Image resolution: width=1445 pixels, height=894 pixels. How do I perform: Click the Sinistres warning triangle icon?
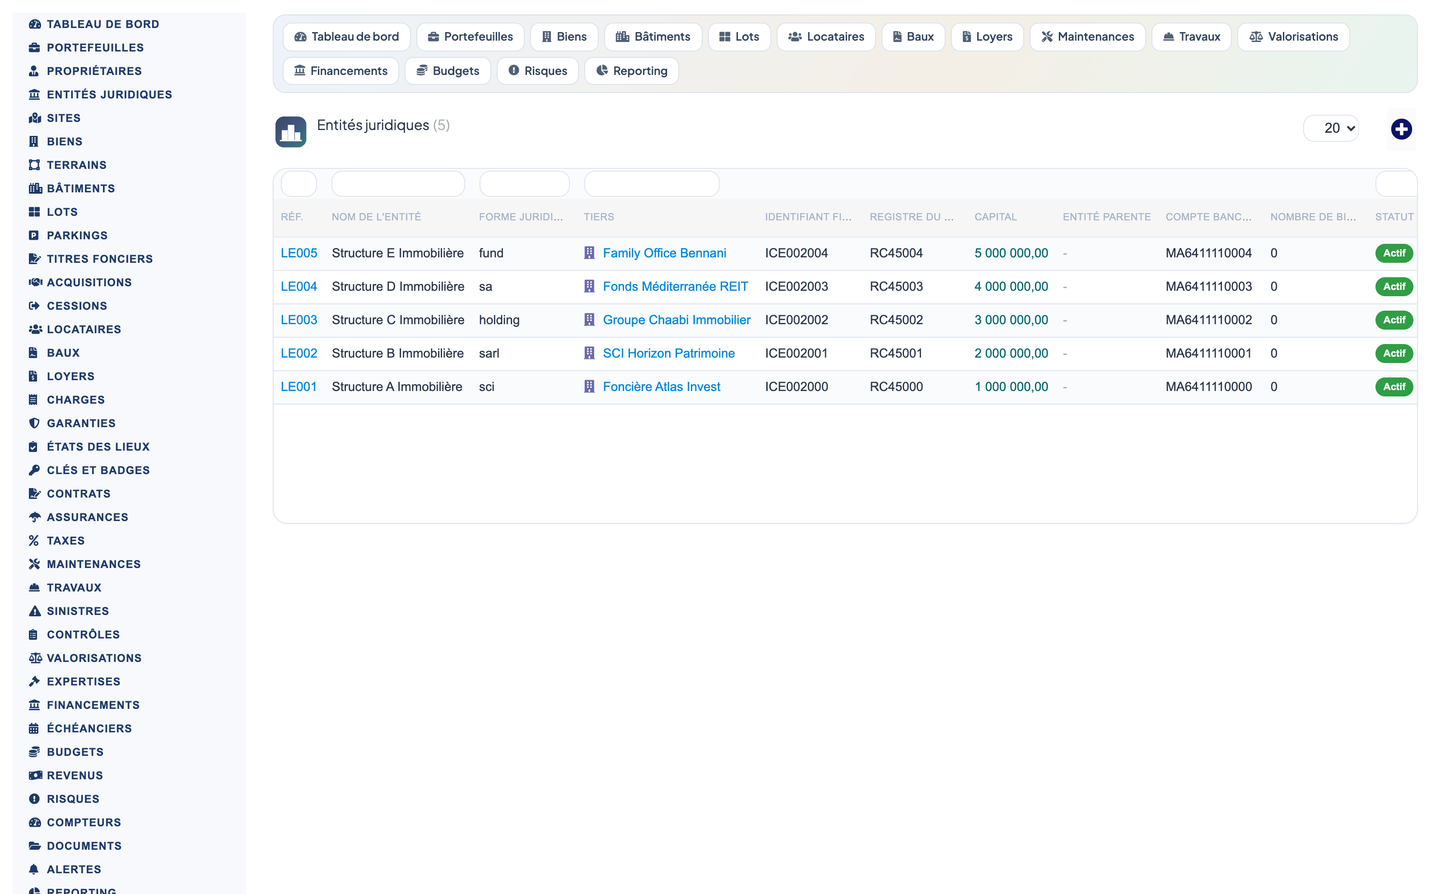(x=35, y=612)
